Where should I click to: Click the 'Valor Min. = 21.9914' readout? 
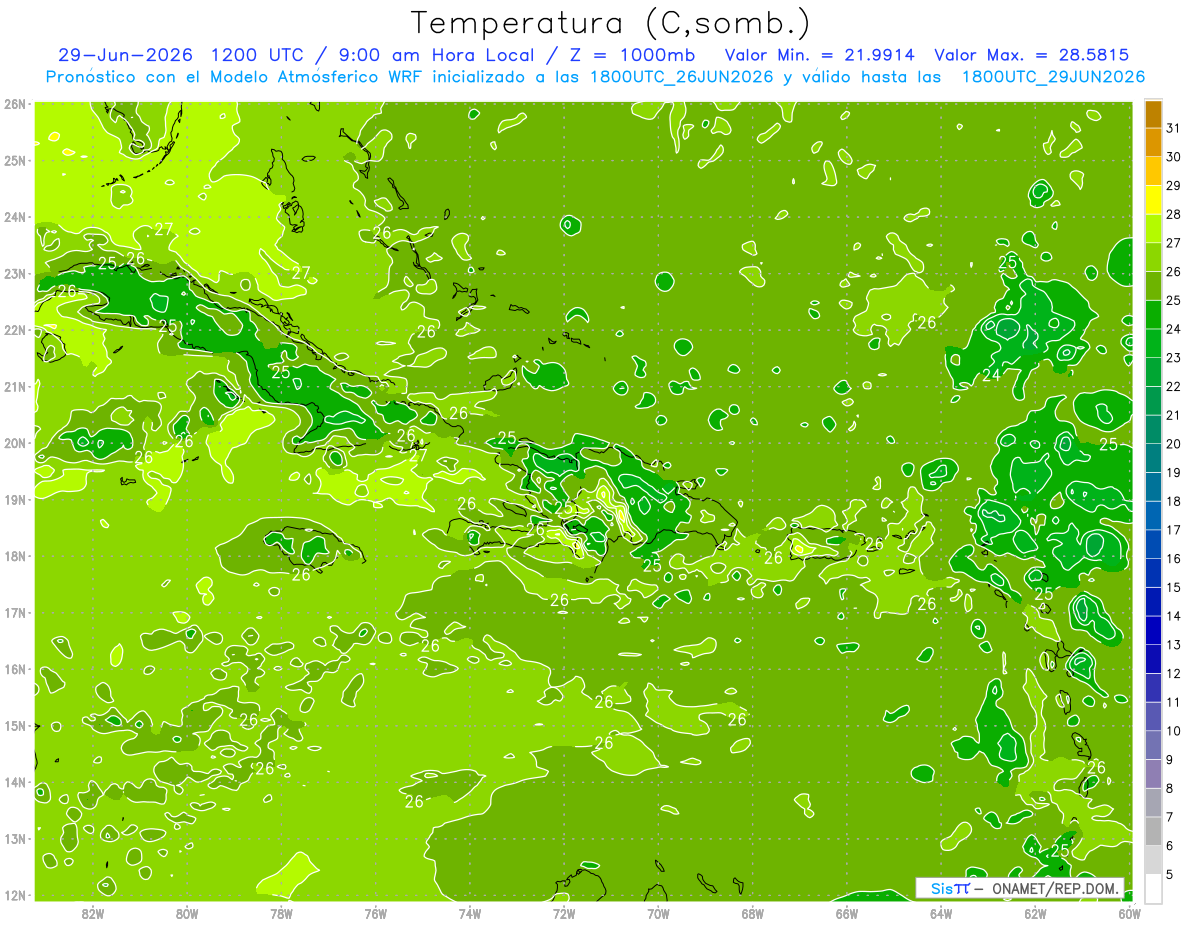point(819,55)
